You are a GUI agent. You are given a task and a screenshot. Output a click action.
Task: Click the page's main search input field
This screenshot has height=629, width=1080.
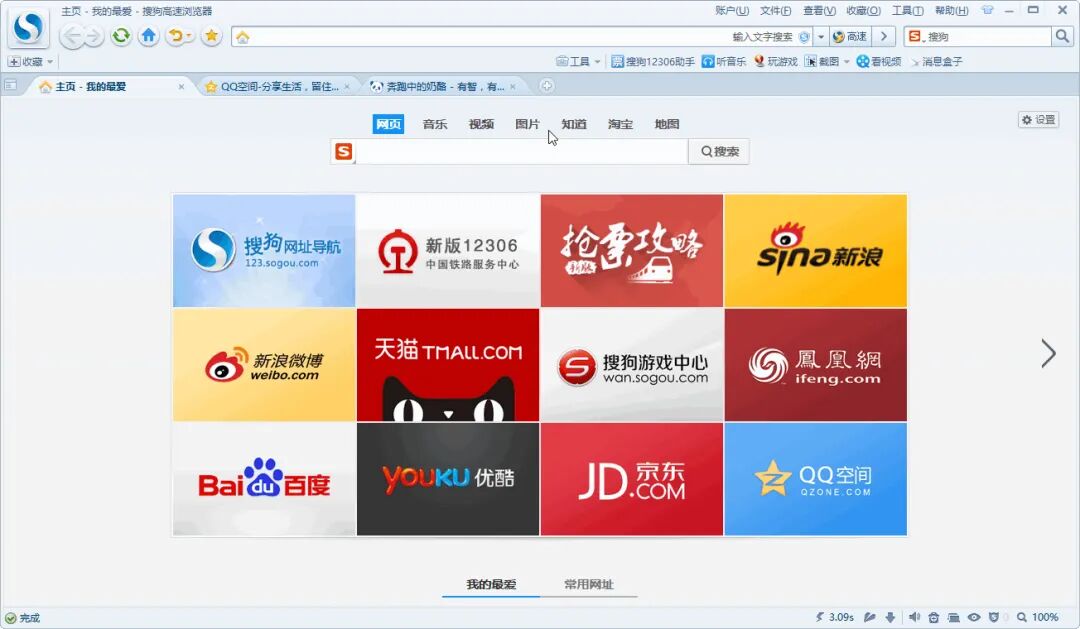tap(521, 152)
